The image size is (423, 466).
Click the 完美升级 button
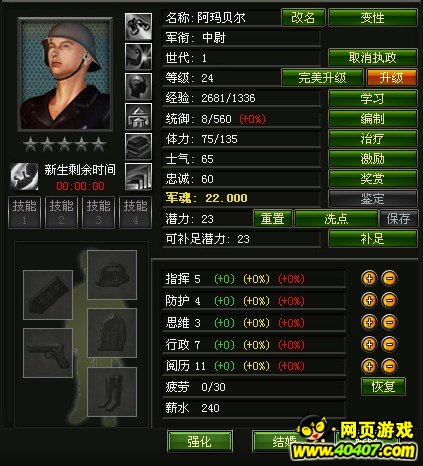pos(322,78)
